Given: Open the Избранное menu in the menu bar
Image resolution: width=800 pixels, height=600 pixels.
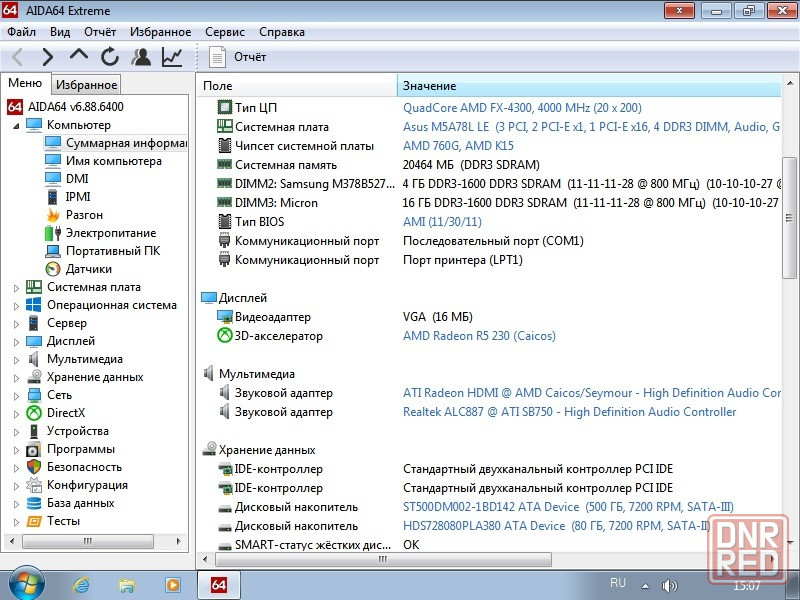Looking at the screenshot, I should pos(160,32).
